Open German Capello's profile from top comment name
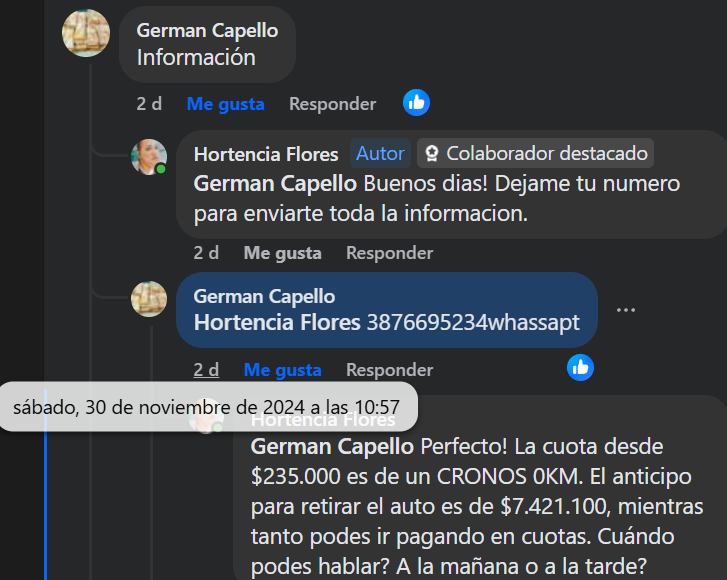This screenshot has height=580, width=727. click(207, 31)
